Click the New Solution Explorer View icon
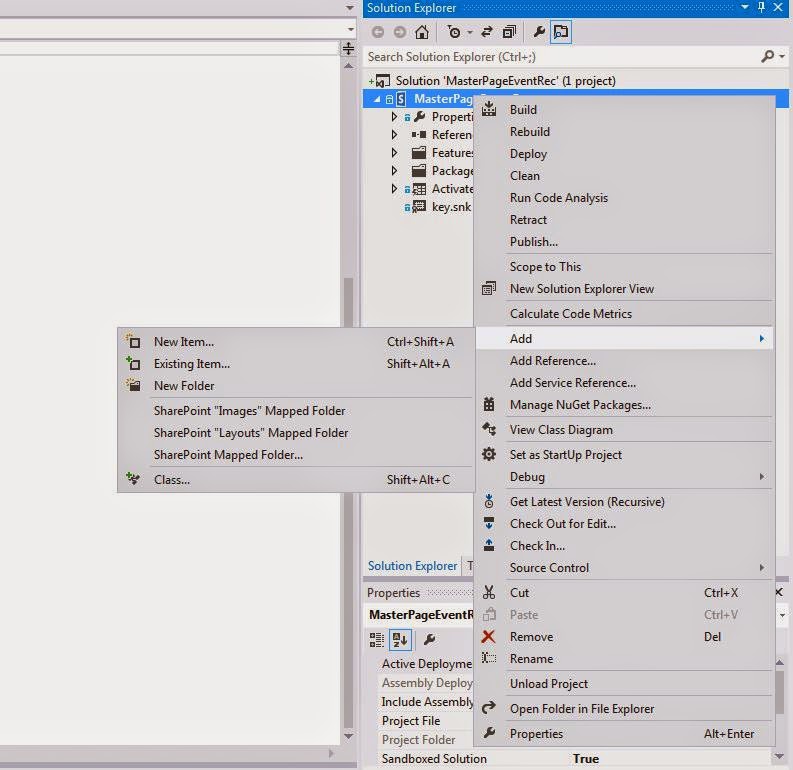This screenshot has height=770, width=793. (489, 288)
